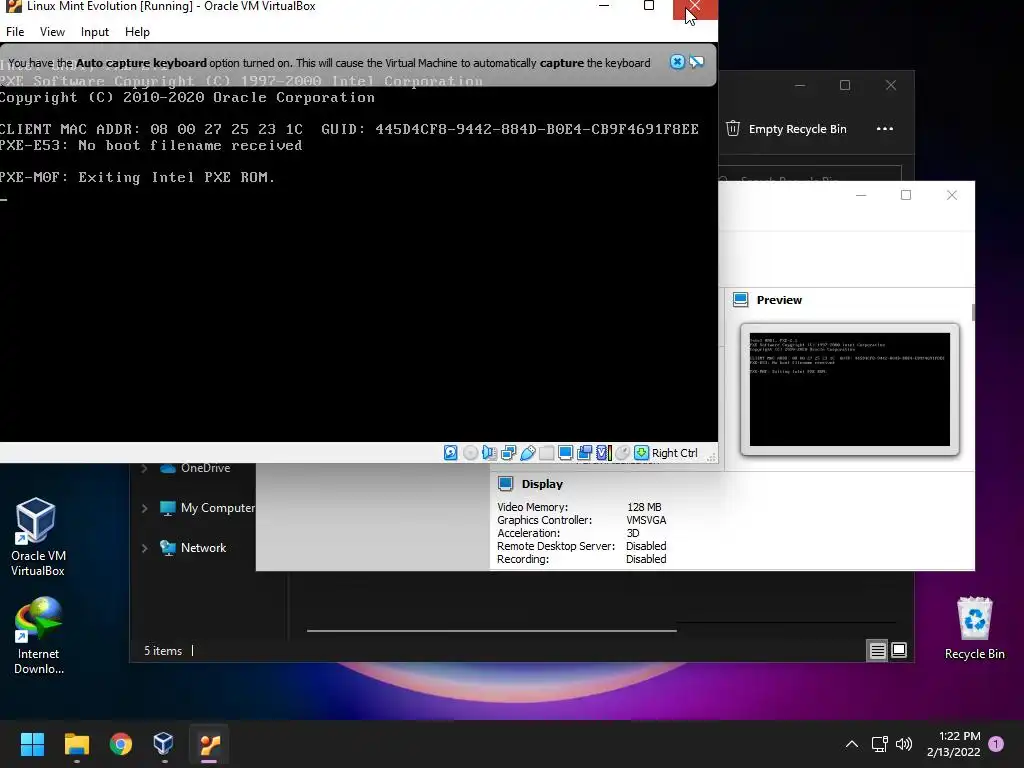Open the more options ellipsis in Recycle Bin window
1024x768 pixels.
pos(885,129)
